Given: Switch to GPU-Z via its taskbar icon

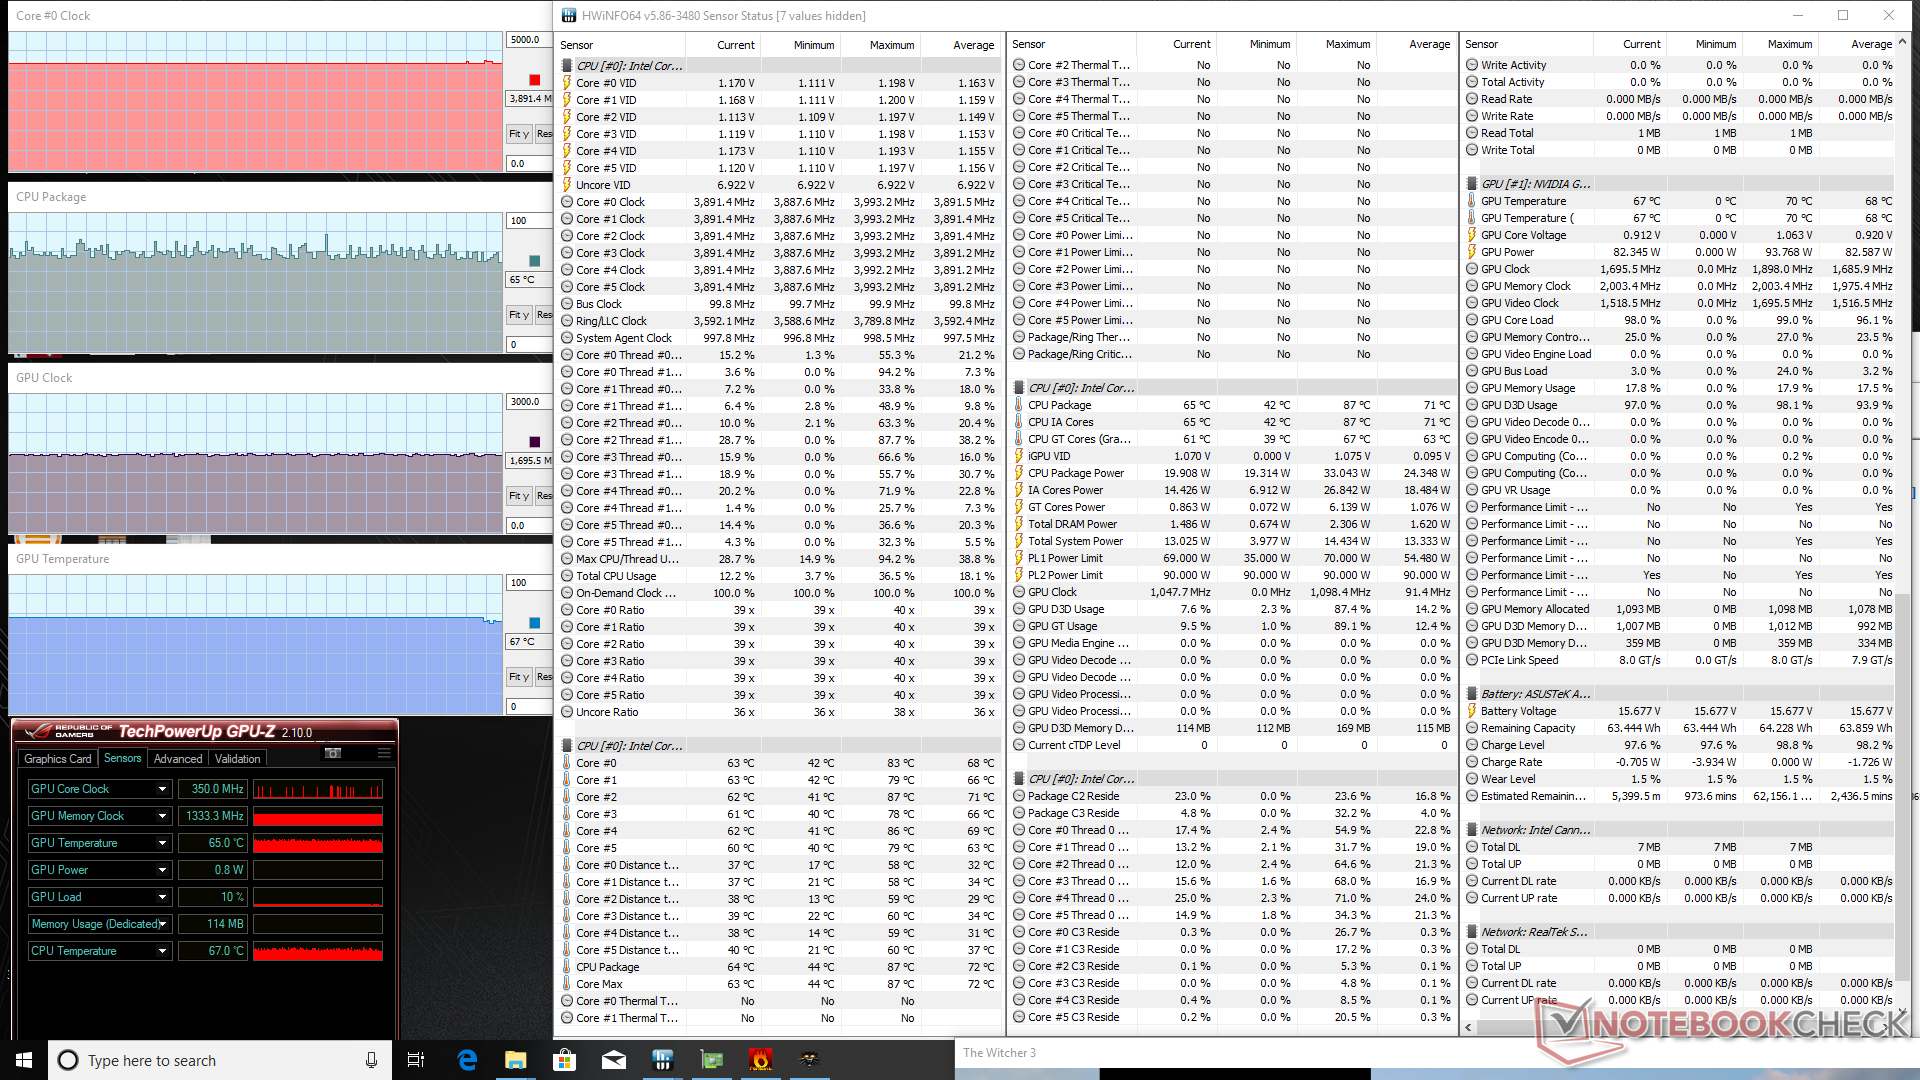Looking at the screenshot, I should click(712, 1060).
